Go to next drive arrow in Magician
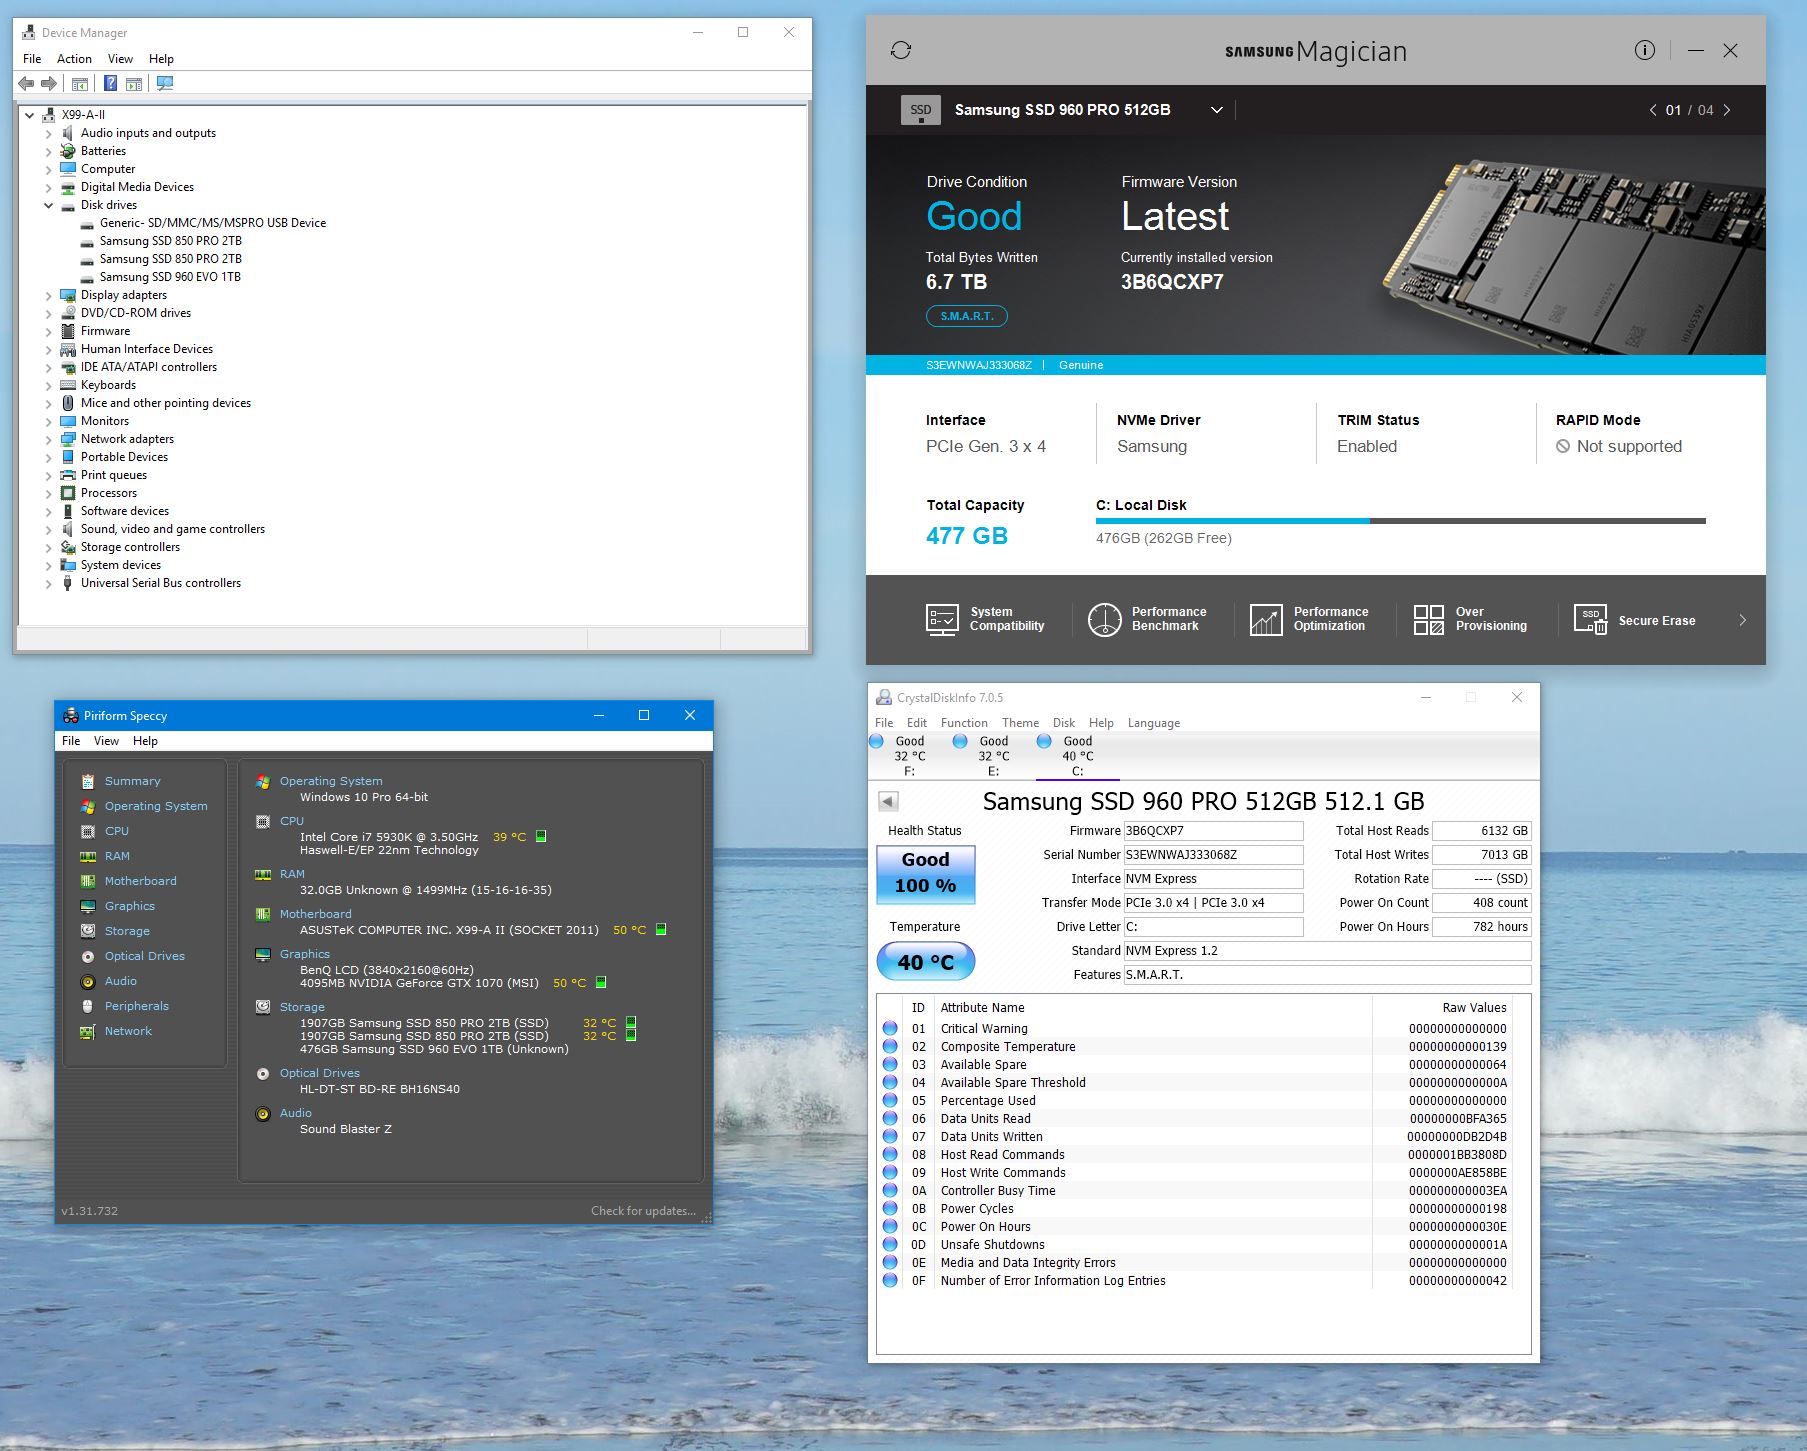This screenshot has width=1807, height=1451. pyautogui.click(x=1727, y=110)
